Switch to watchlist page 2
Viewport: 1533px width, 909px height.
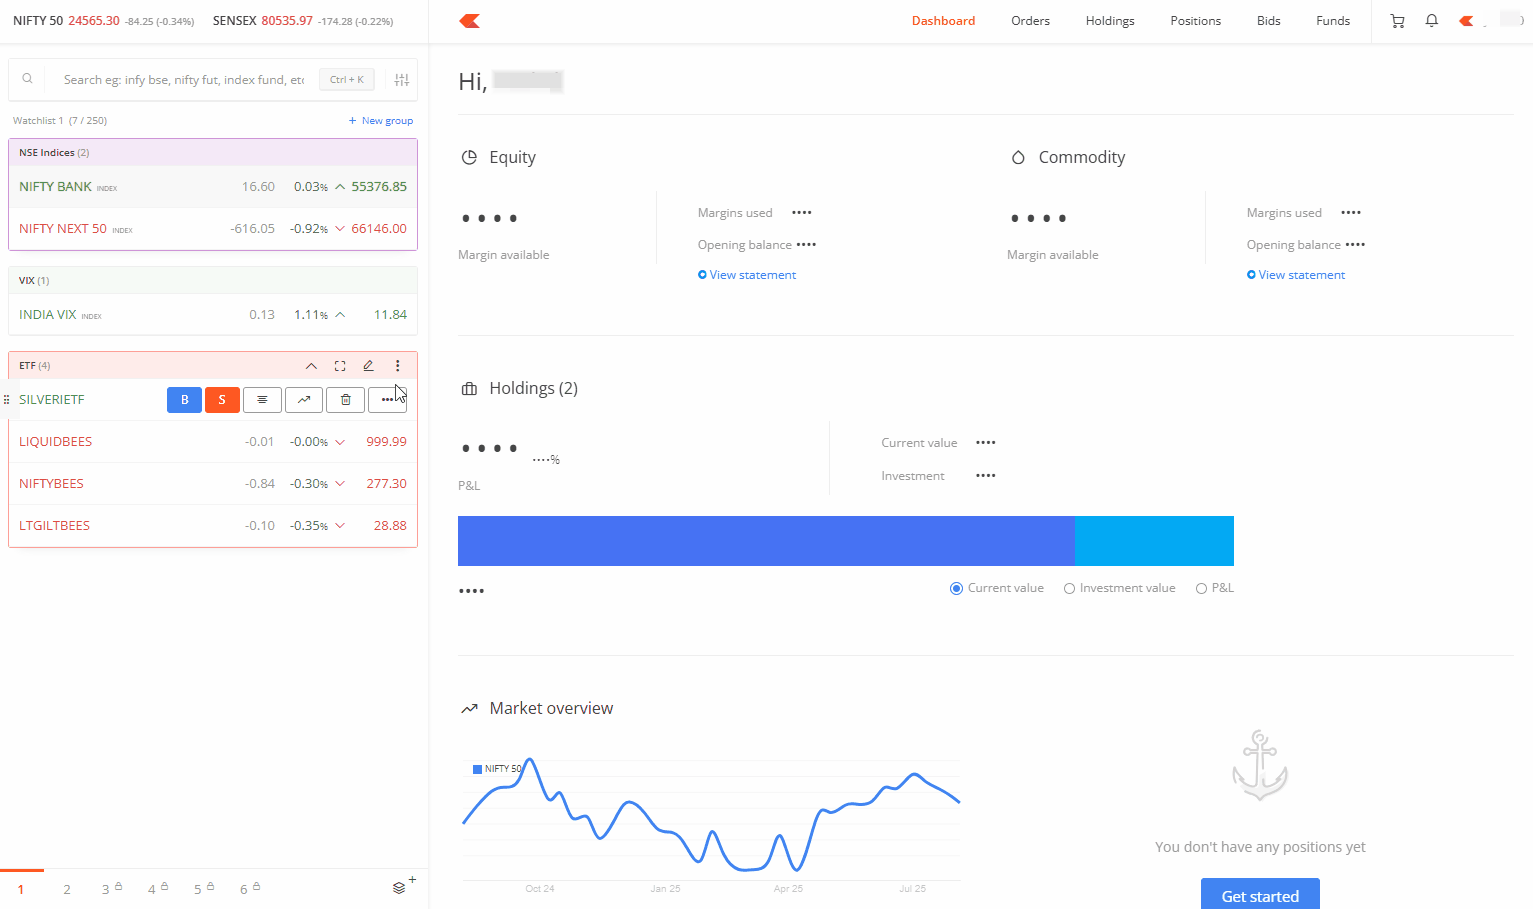67,889
